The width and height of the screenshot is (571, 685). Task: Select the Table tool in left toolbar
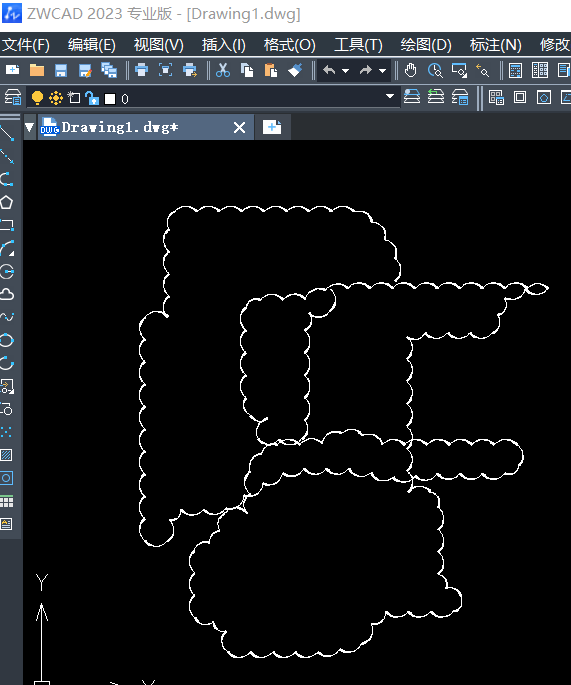7,501
